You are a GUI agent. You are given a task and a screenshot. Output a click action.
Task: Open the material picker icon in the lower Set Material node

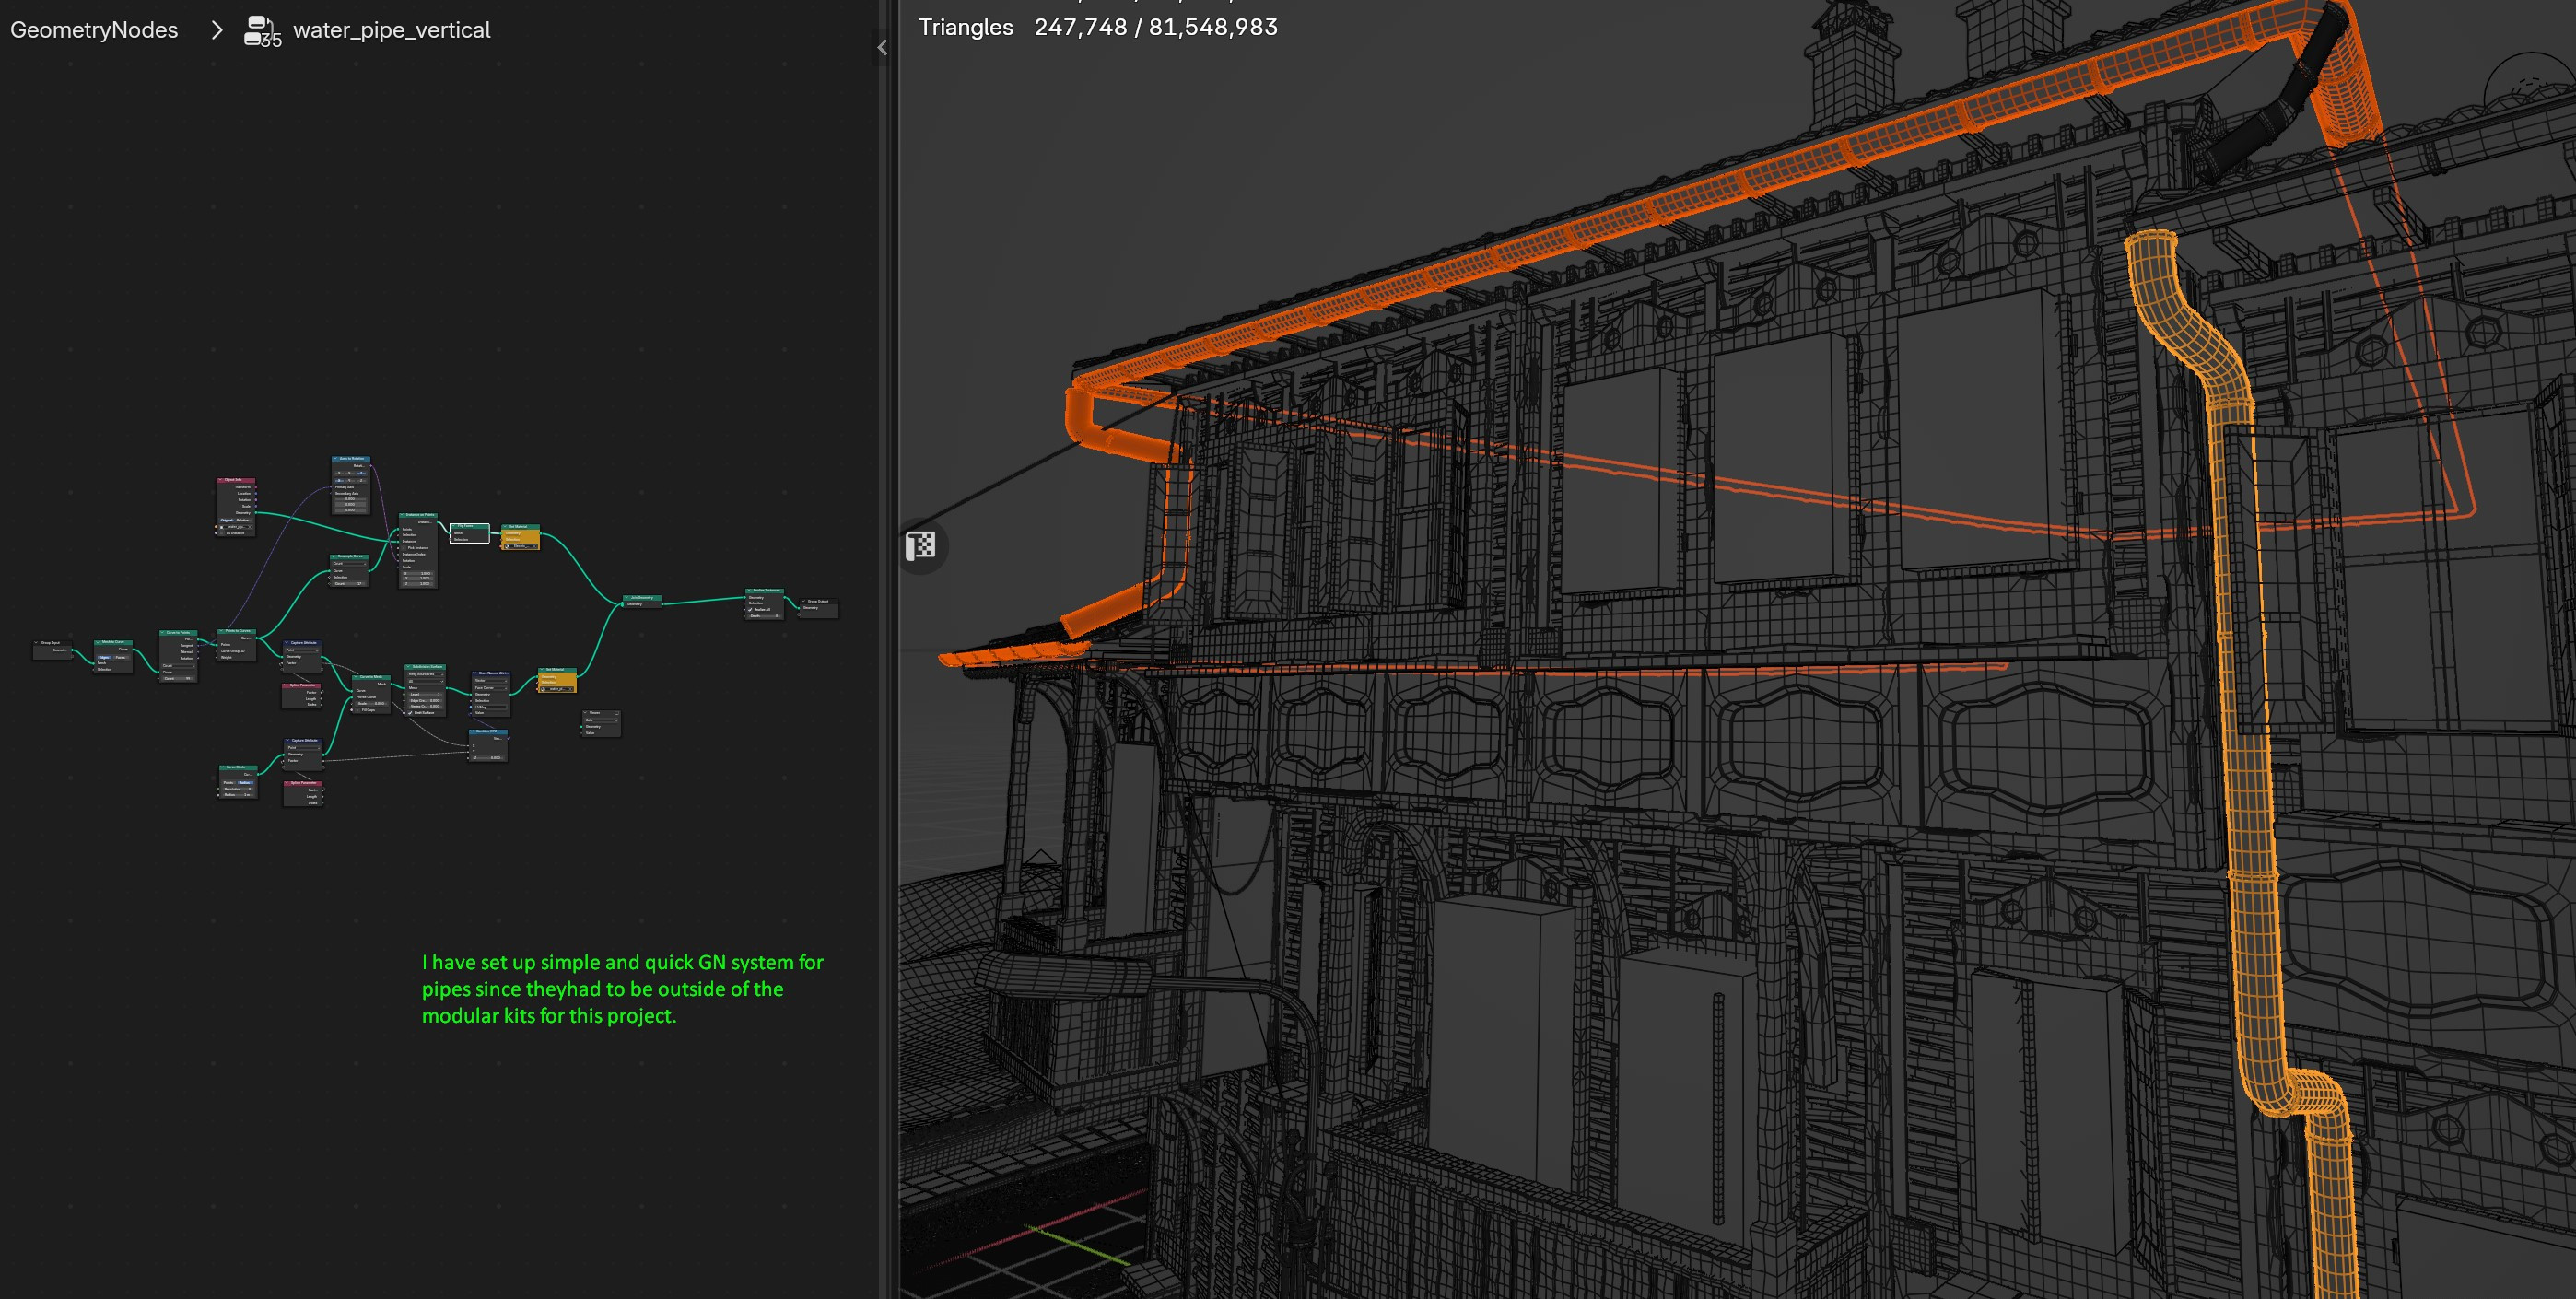(x=543, y=690)
